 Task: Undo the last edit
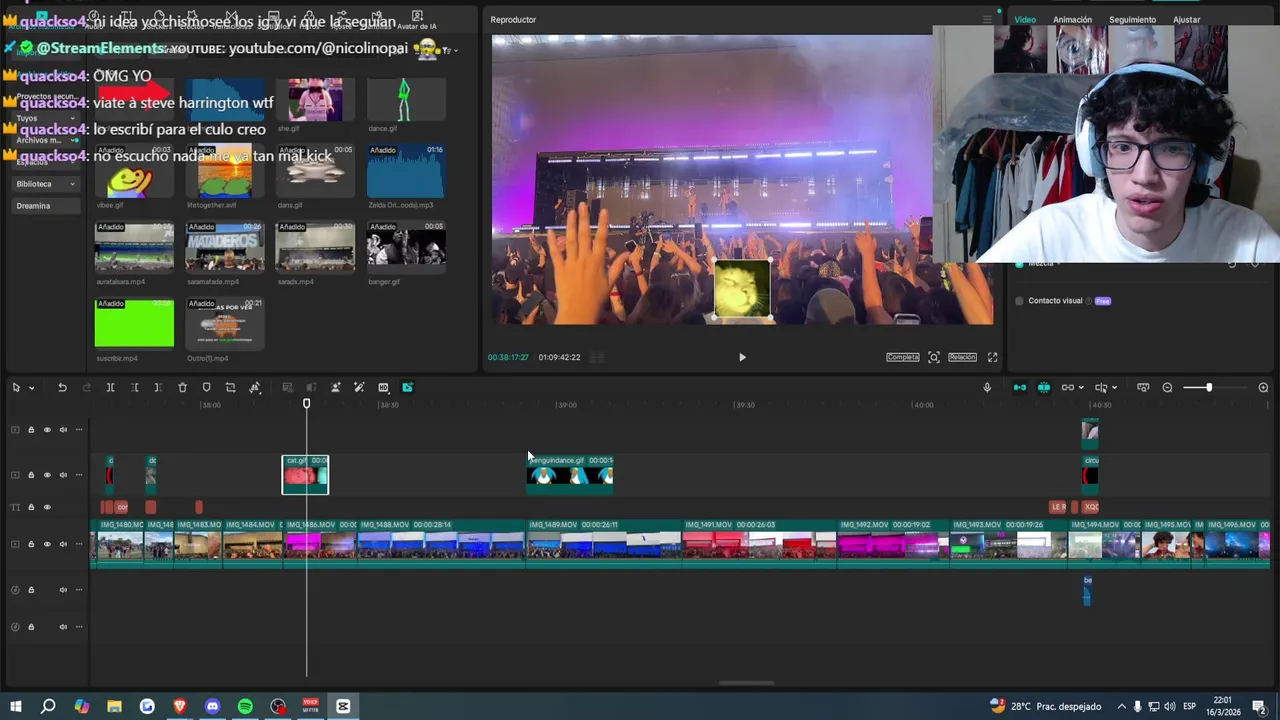pos(62,388)
